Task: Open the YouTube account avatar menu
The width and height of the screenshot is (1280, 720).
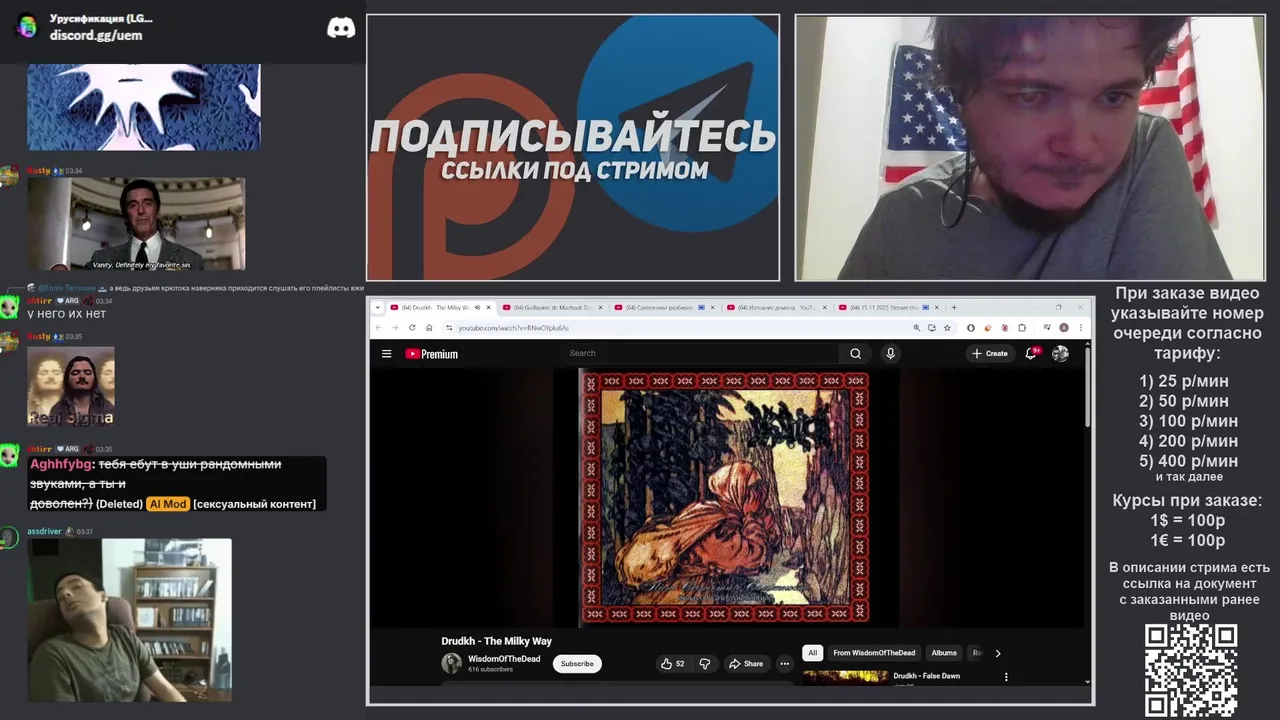Action: click(x=1060, y=353)
